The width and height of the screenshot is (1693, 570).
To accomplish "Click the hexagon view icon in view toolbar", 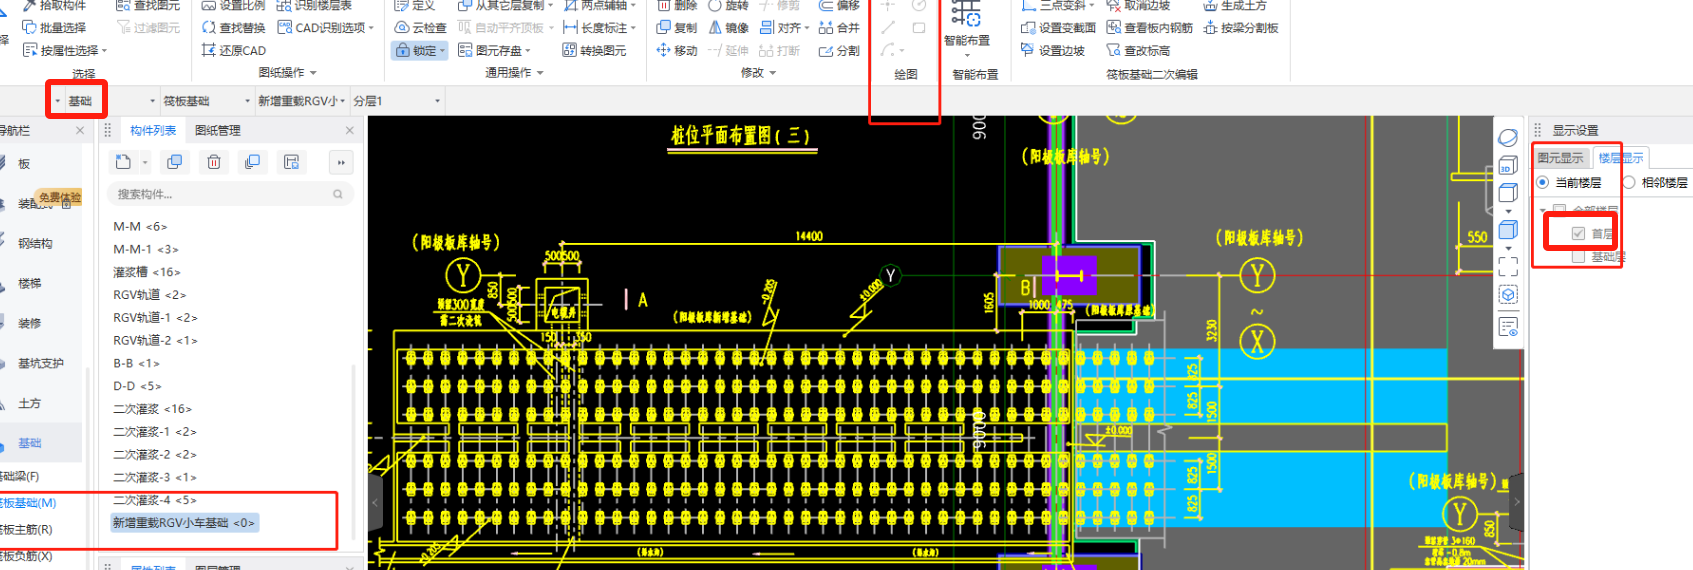I will pos(1508,295).
